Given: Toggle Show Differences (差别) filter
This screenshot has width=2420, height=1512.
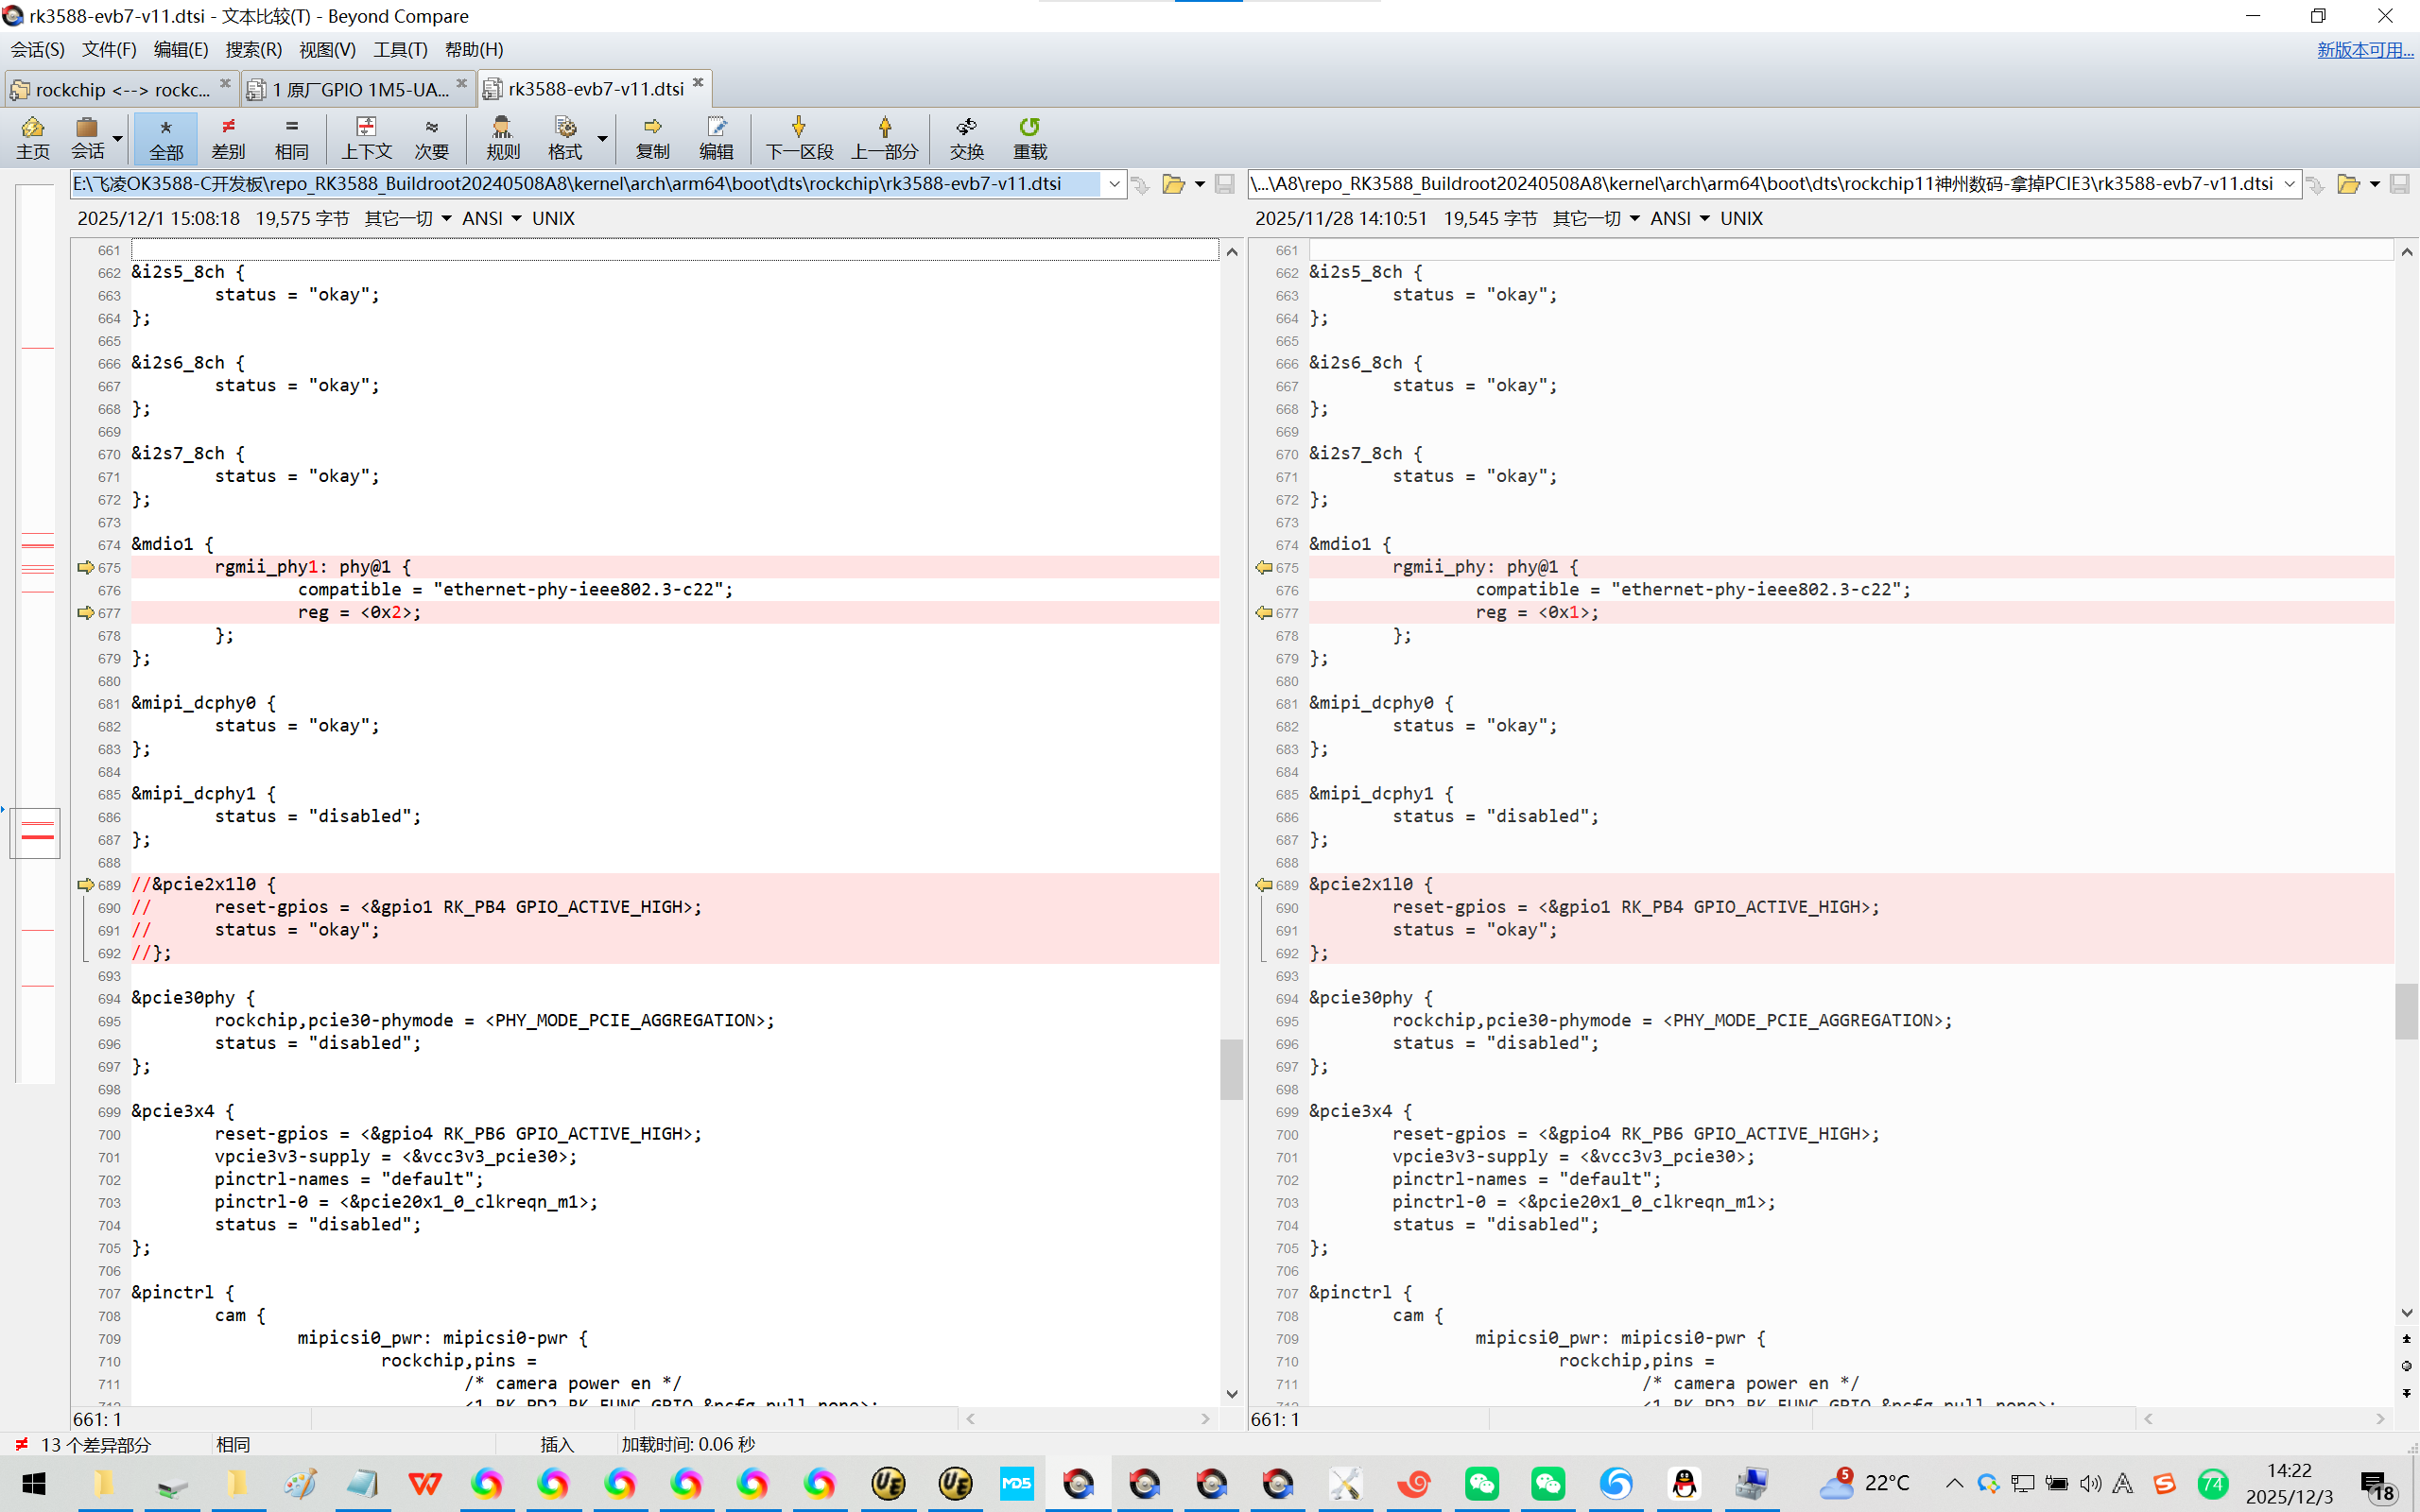Looking at the screenshot, I should (228, 137).
